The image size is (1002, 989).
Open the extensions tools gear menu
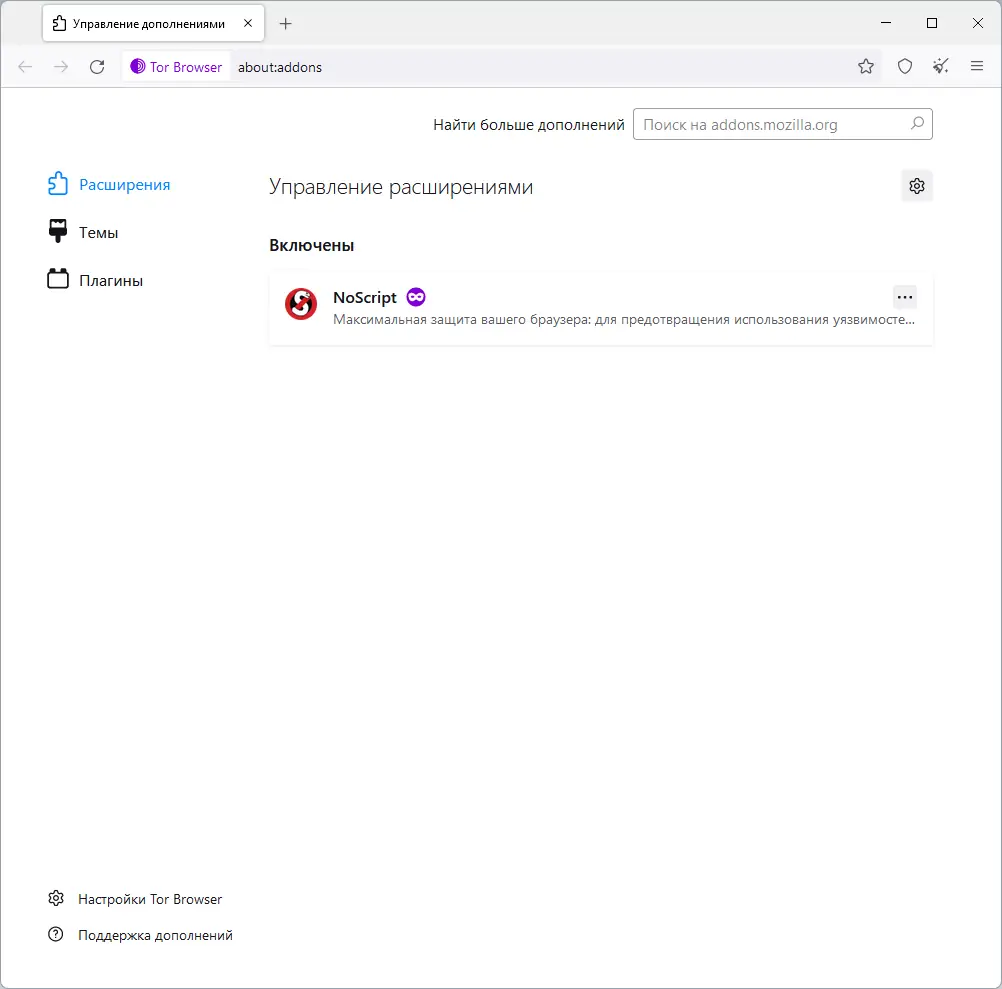pyautogui.click(x=917, y=186)
